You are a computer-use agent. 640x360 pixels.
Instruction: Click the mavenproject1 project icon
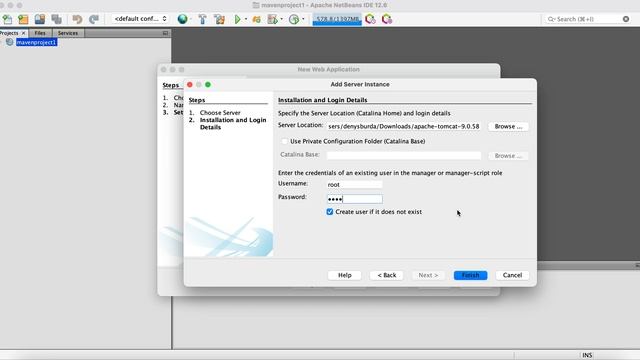(9, 42)
